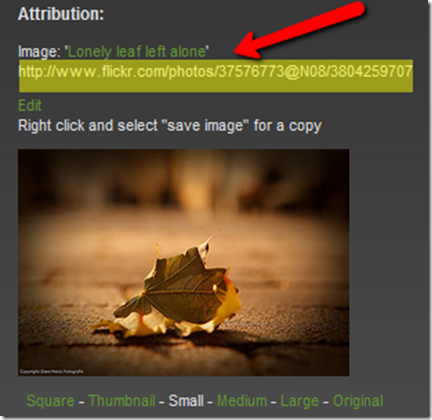Click the dash between Large and Original
The height and width of the screenshot is (420, 432).
point(326,402)
